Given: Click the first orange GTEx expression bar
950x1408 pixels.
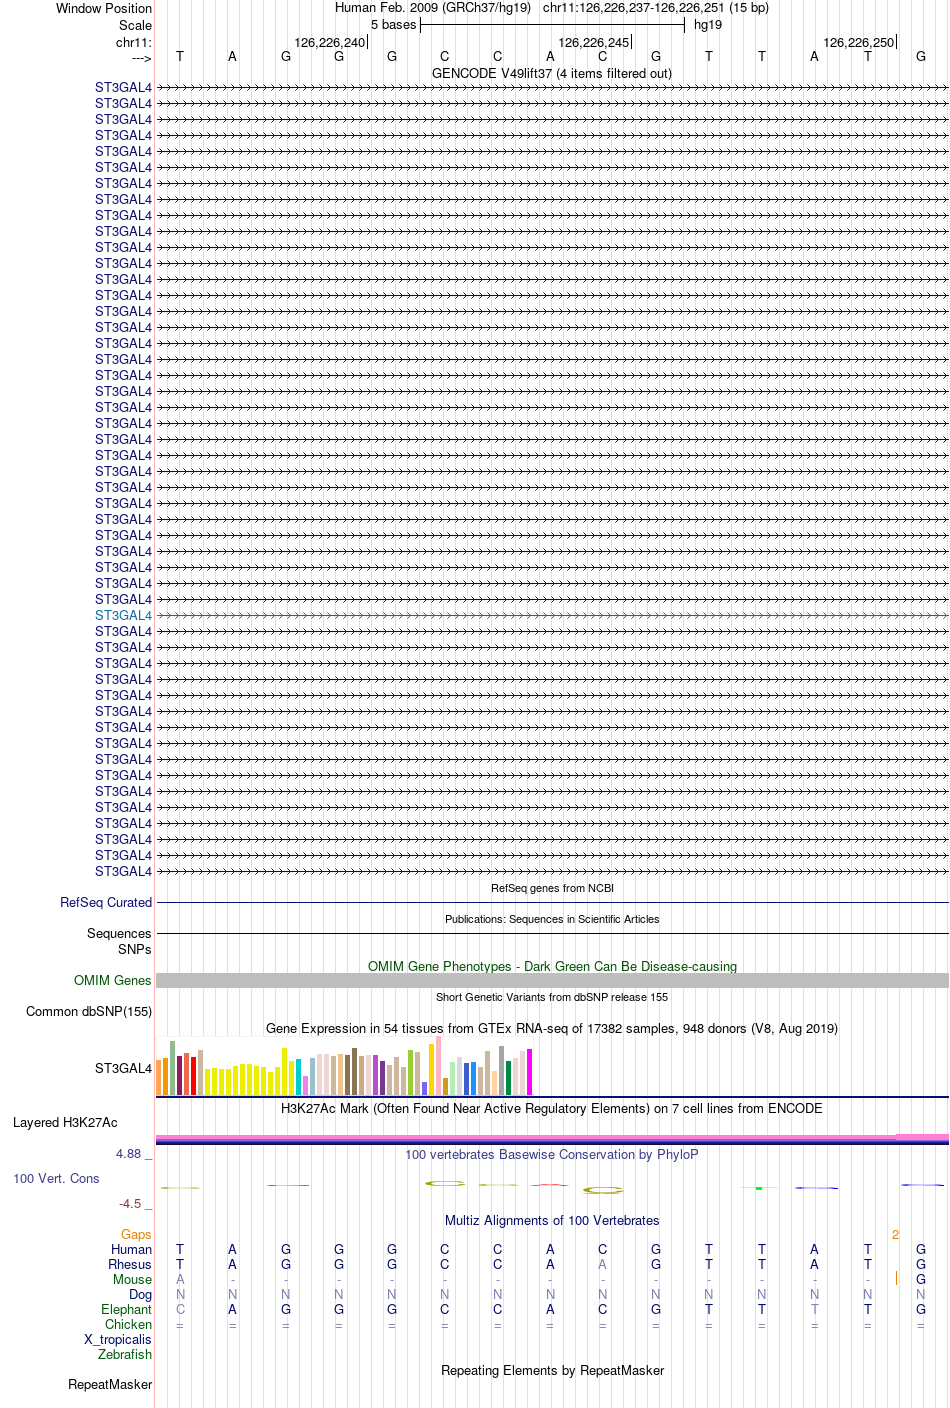Looking at the screenshot, I should click(x=159, y=1078).
